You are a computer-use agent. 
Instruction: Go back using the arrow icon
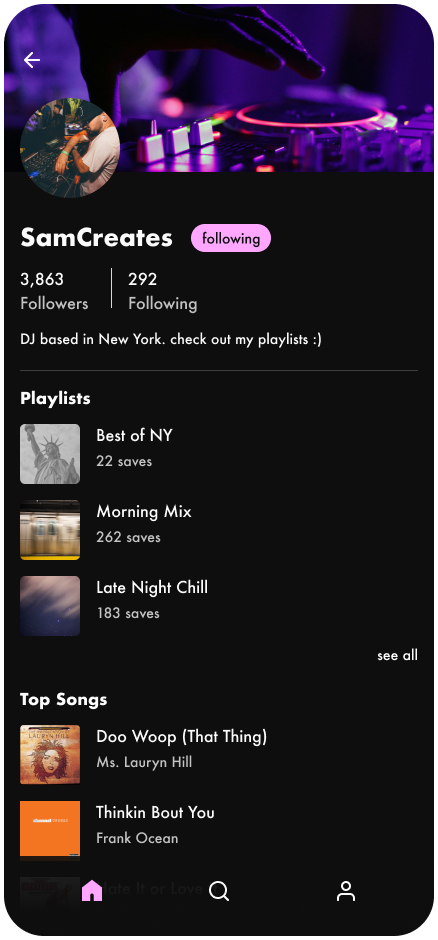[x=32, y=60]
